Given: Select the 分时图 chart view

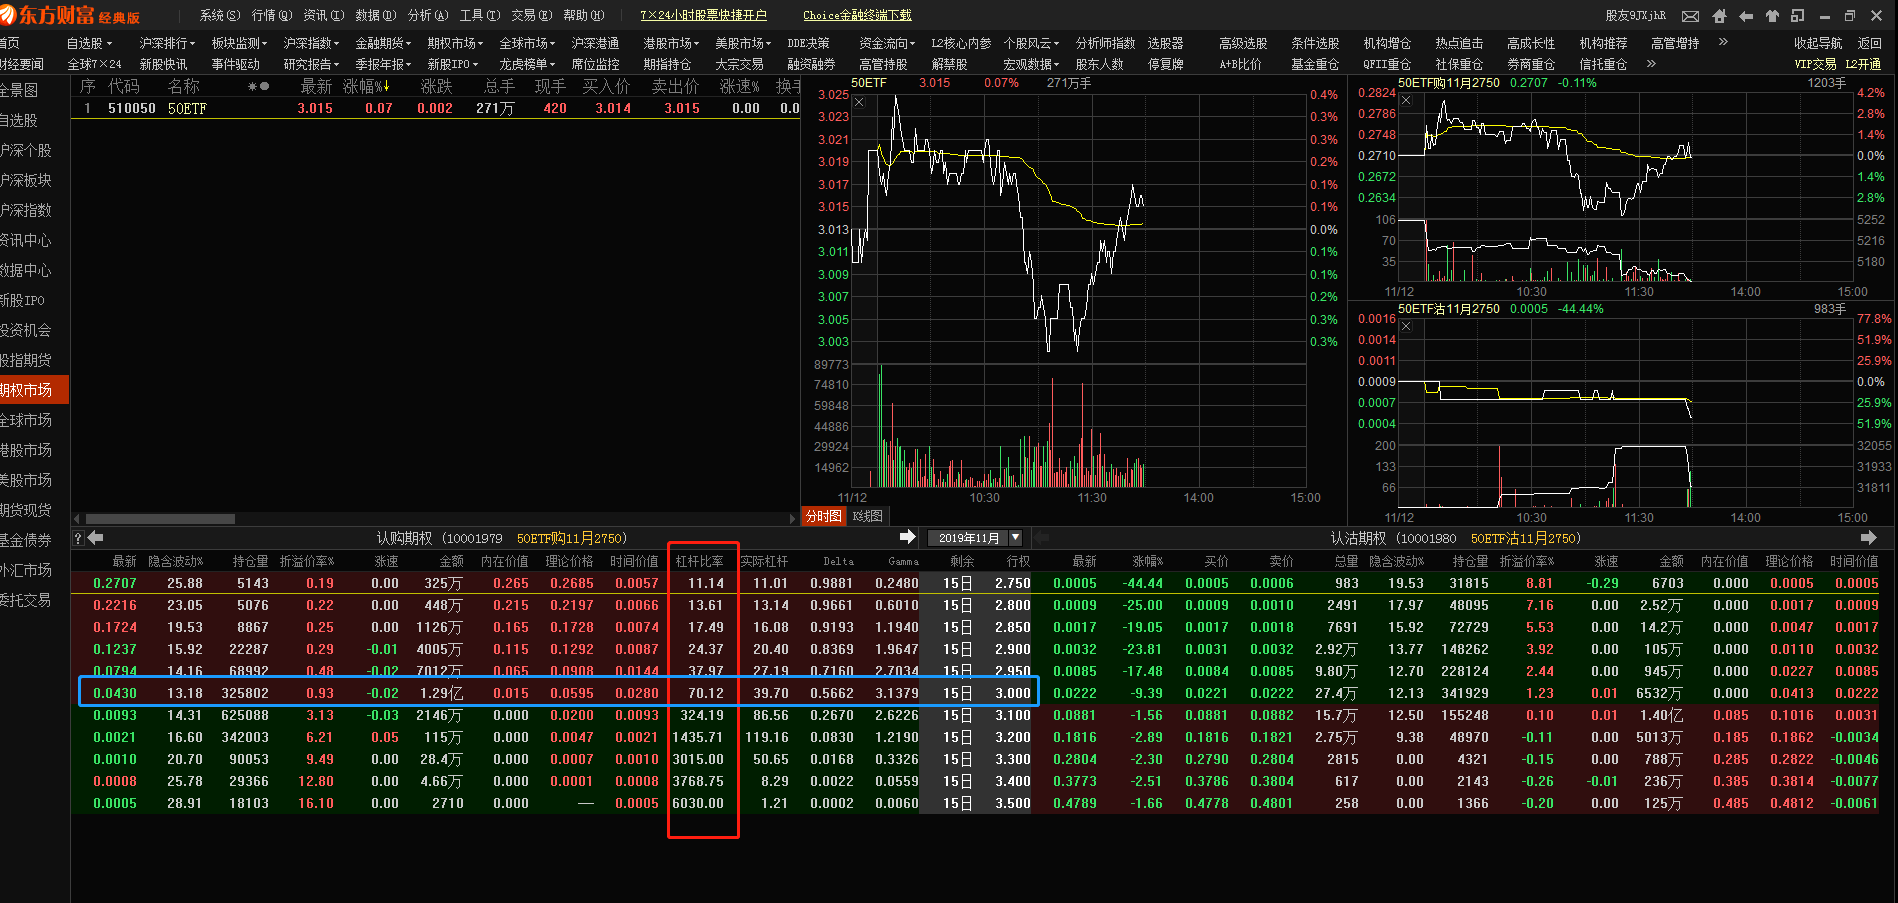Looking at the screenshot, I should (x=824, y=516).
